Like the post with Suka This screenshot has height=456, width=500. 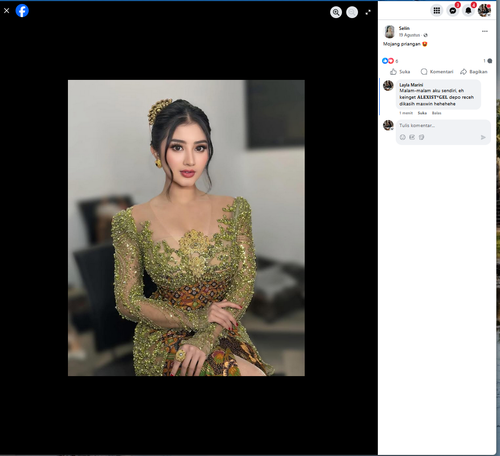pos(400,72)
